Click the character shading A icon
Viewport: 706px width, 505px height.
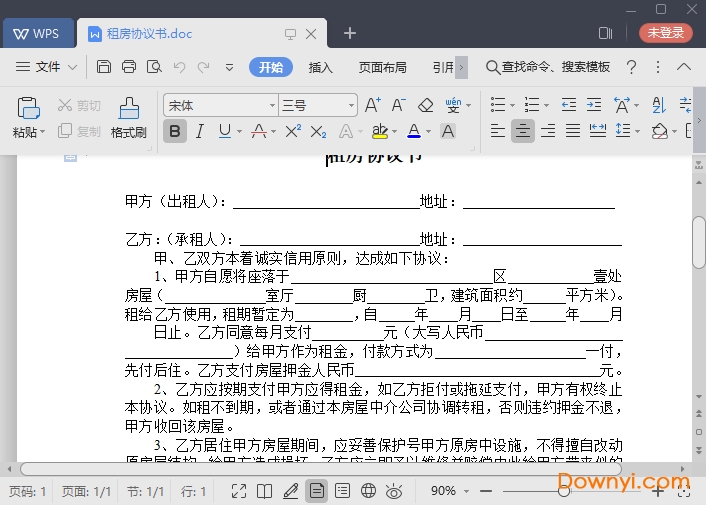click(x=448, y=131)
